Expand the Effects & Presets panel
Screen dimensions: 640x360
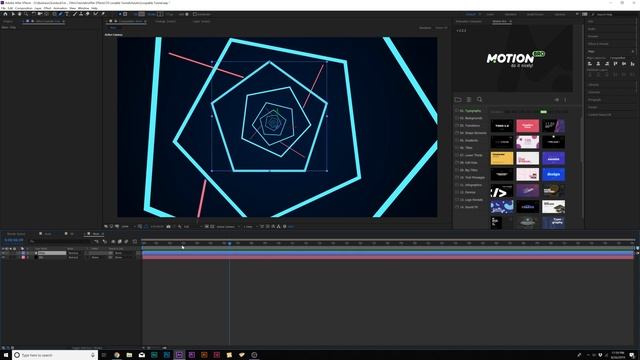(598, 44)
